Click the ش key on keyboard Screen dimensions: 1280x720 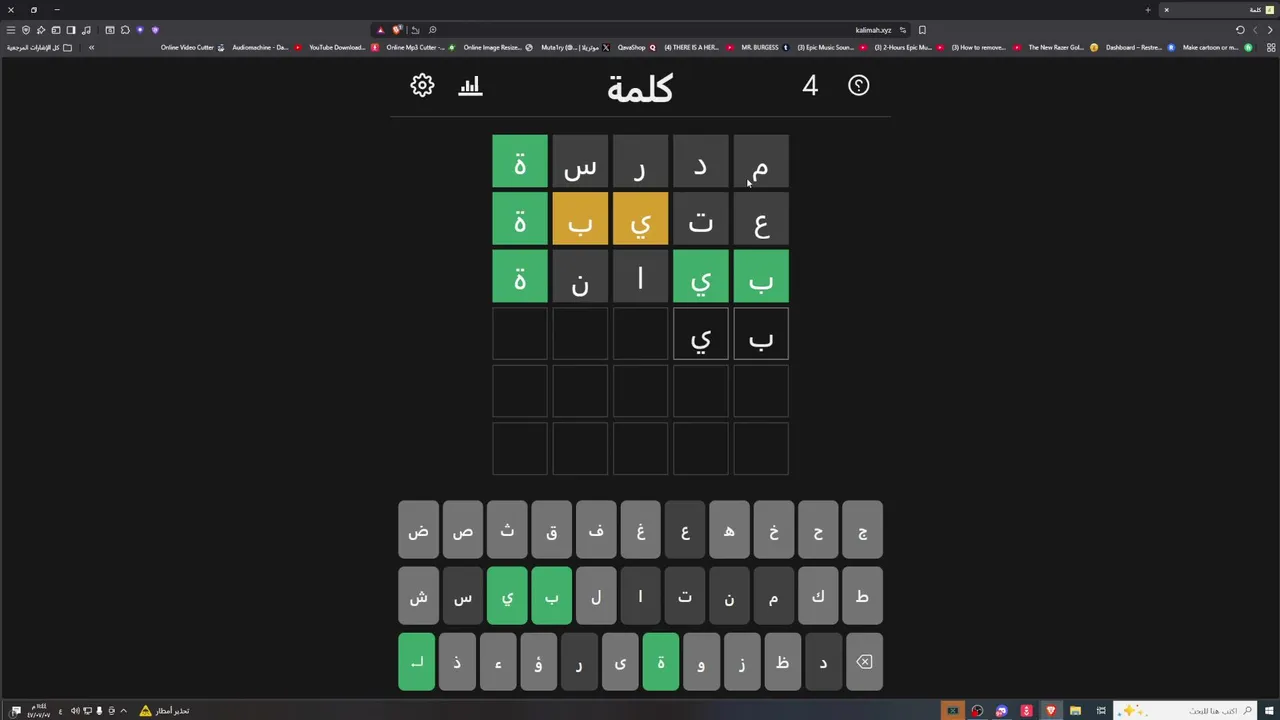(418, 596)
